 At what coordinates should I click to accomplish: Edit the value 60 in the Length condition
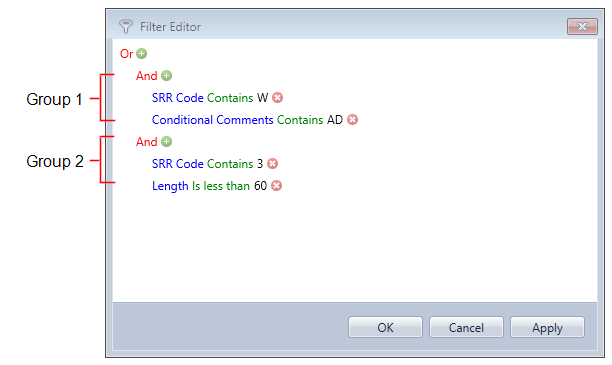[260, 186]
